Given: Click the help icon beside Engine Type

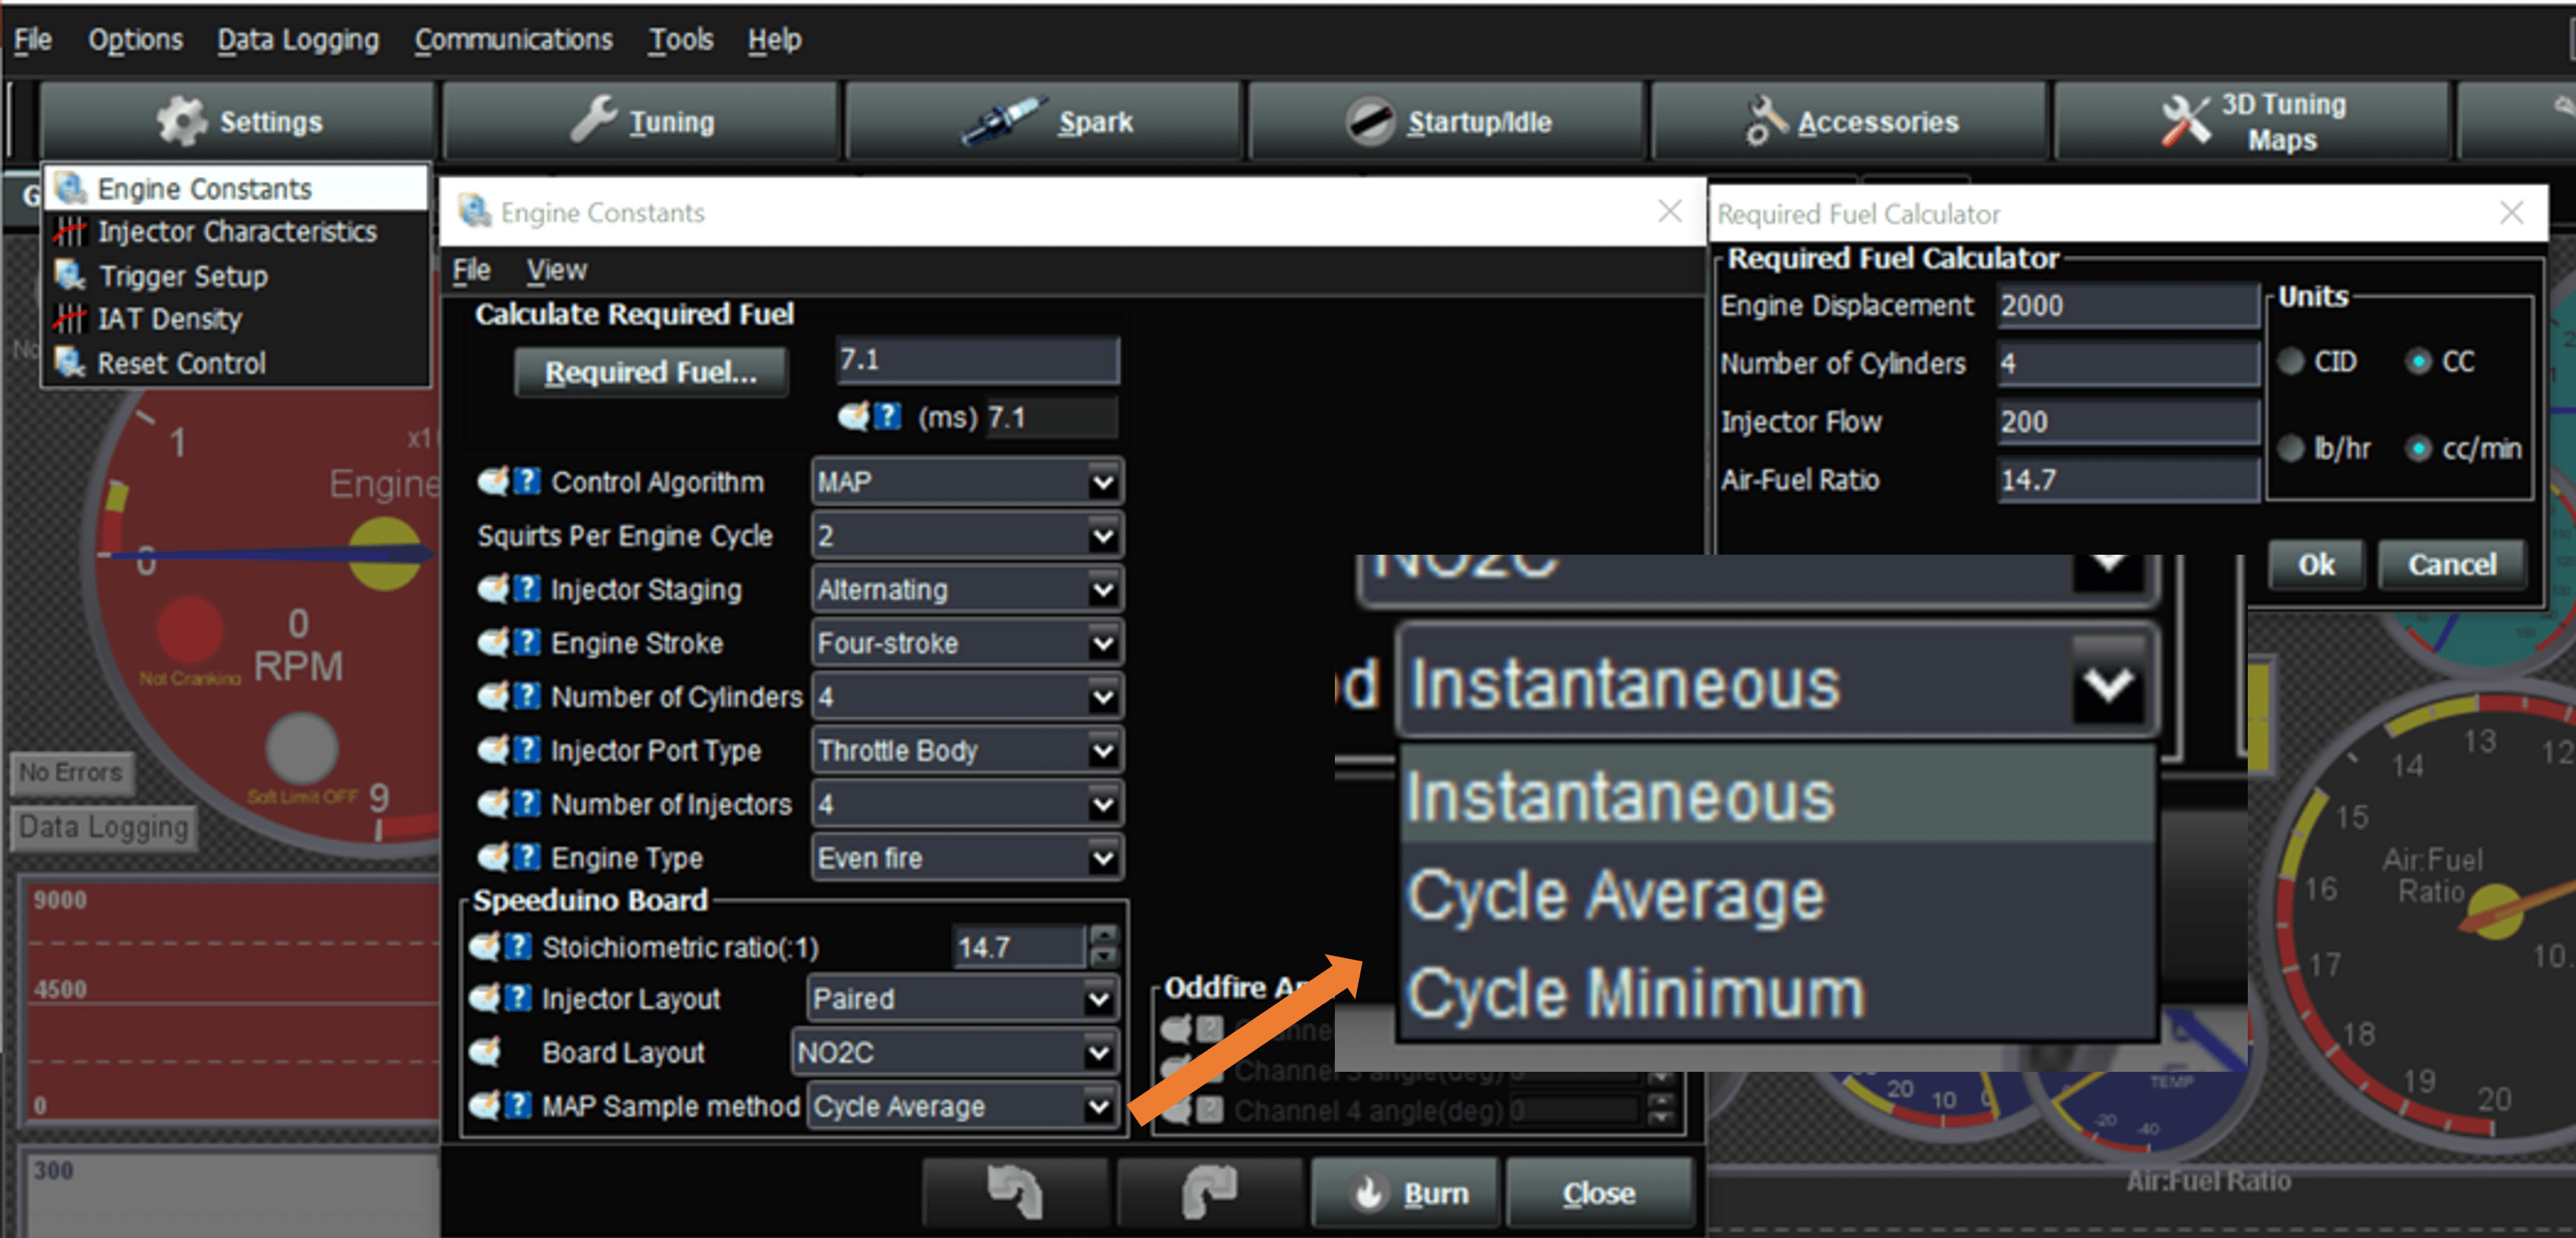Looking at the screenshot, I should coord(527,857).
